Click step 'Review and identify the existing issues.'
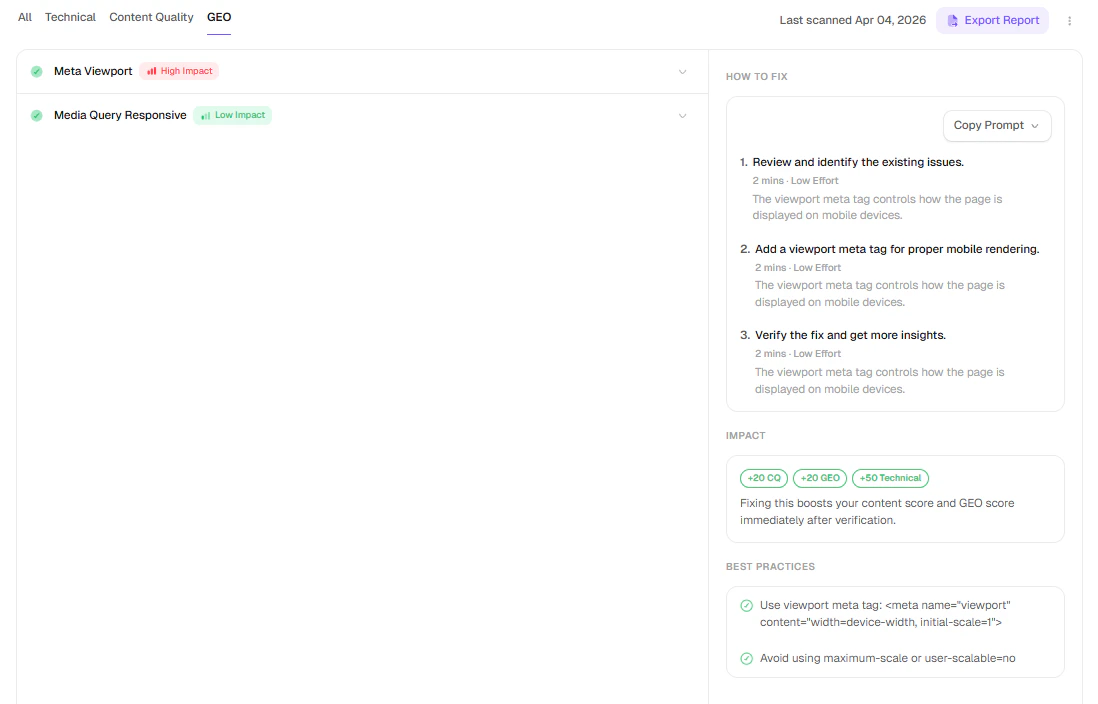This screenshot has width=1098, height=704. 858,162
